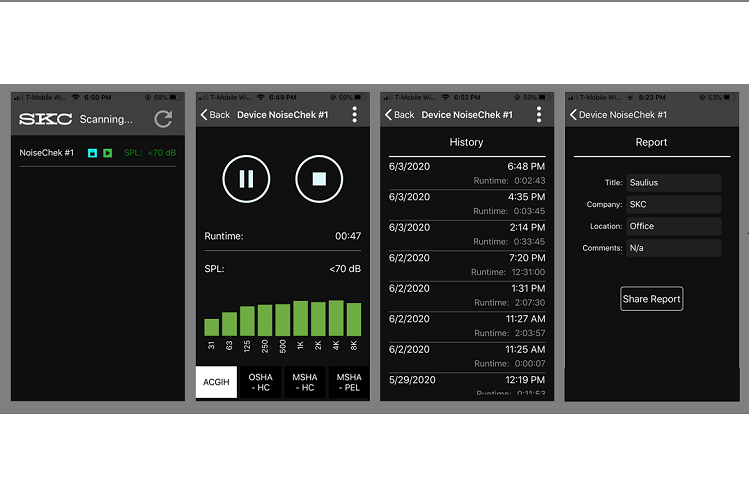Click the SPL value <70 dB on device screen
750x500 pixels.
(345, 269)
